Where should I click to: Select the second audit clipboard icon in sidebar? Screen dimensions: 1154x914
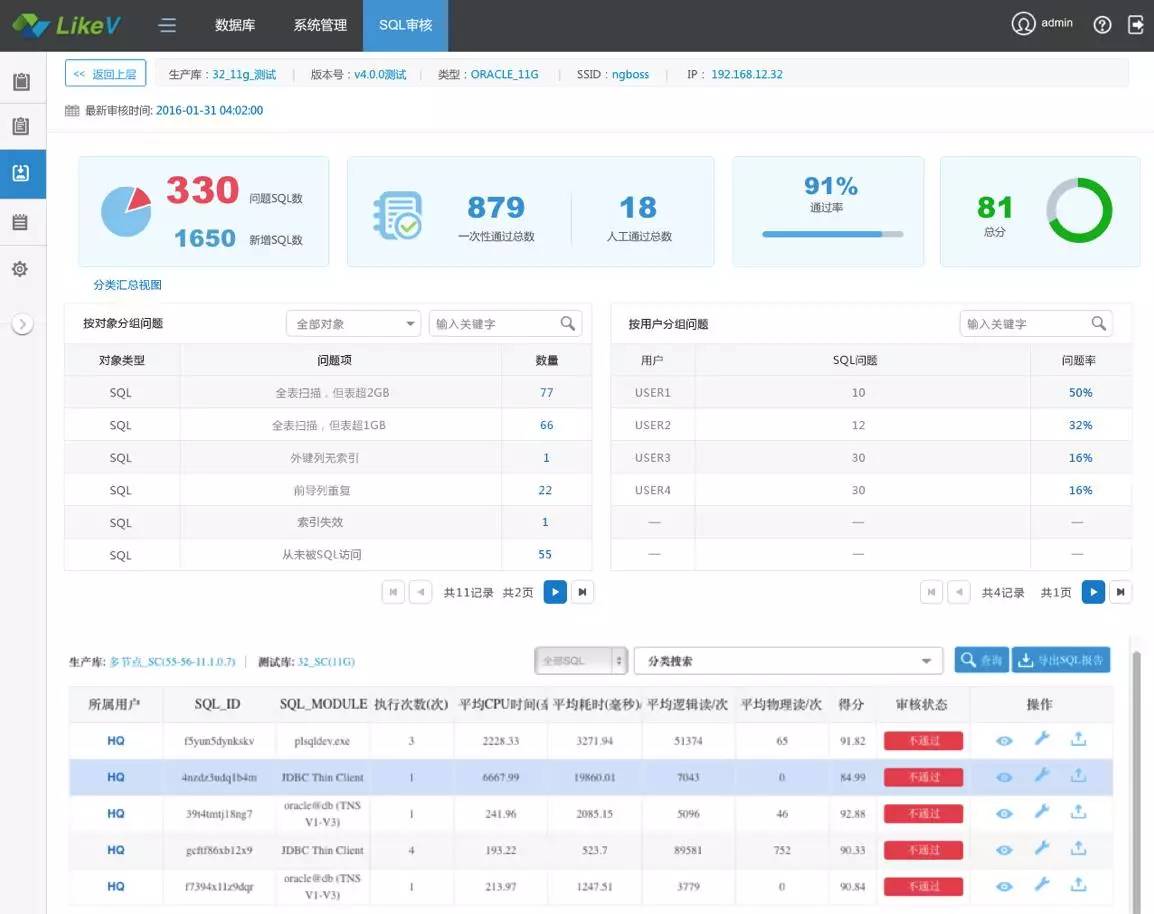click(22, 126)
